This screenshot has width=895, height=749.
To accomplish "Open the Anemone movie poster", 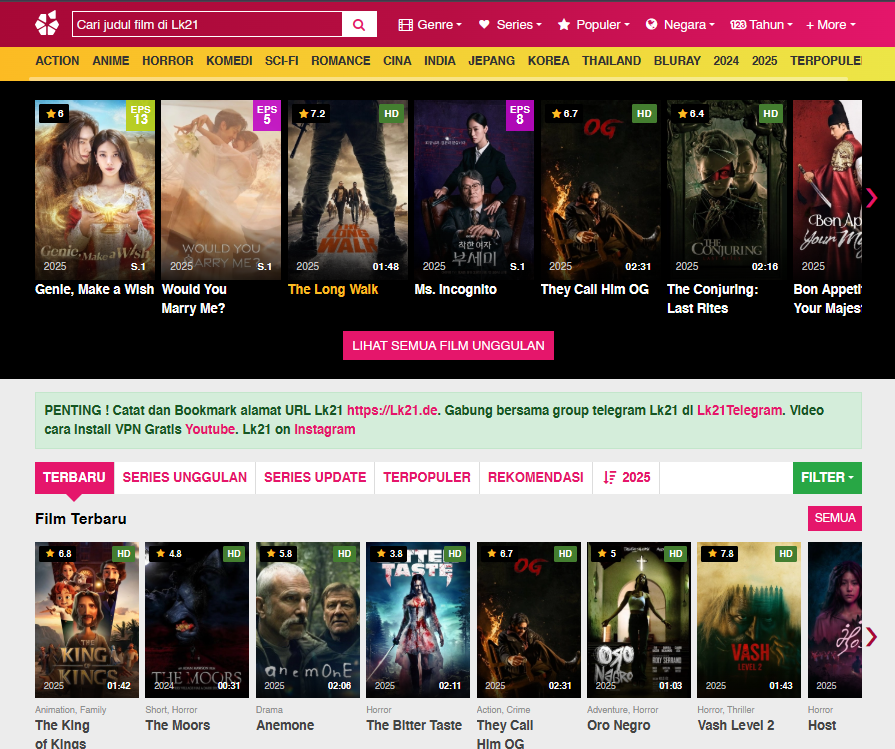I will (308, 620).
